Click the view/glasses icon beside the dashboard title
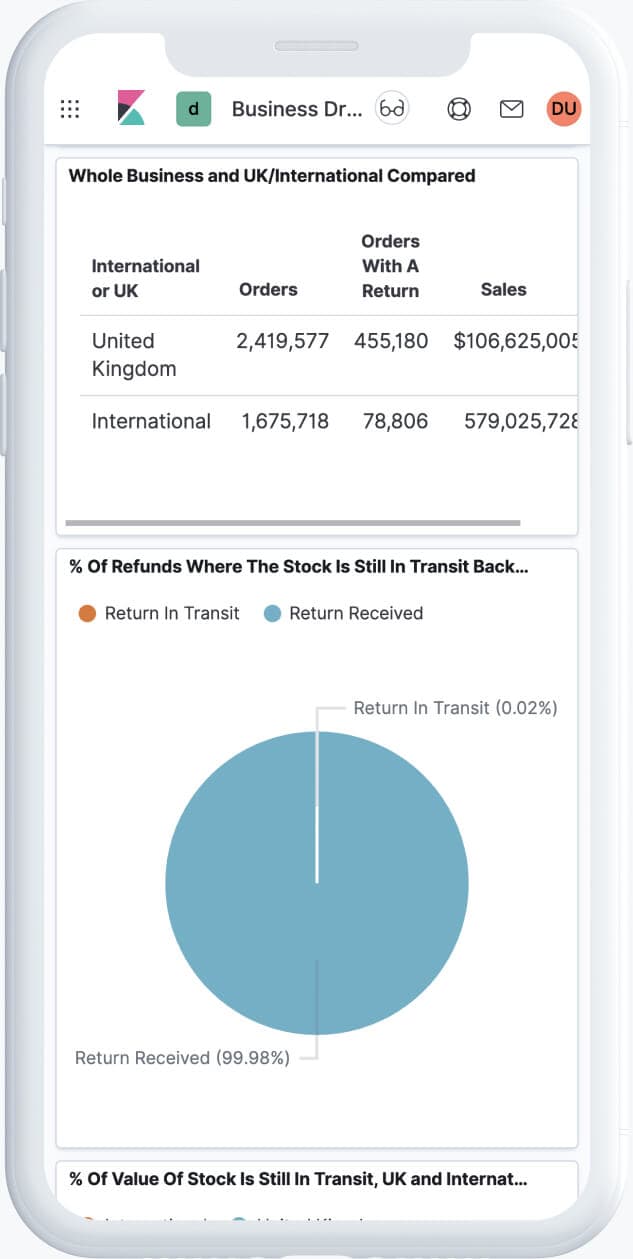Image resolution: width=633 pixels, height=1259 pixels. click(390, 108)
